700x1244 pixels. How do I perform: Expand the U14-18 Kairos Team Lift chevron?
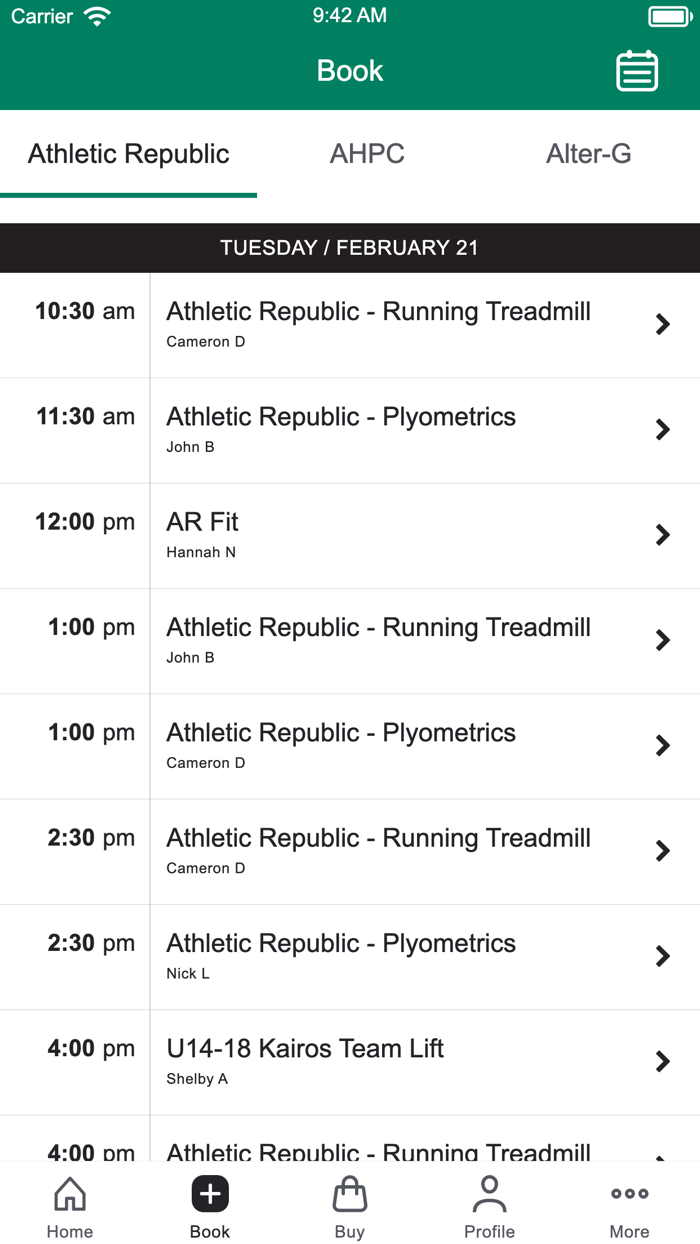(662, 1061)
